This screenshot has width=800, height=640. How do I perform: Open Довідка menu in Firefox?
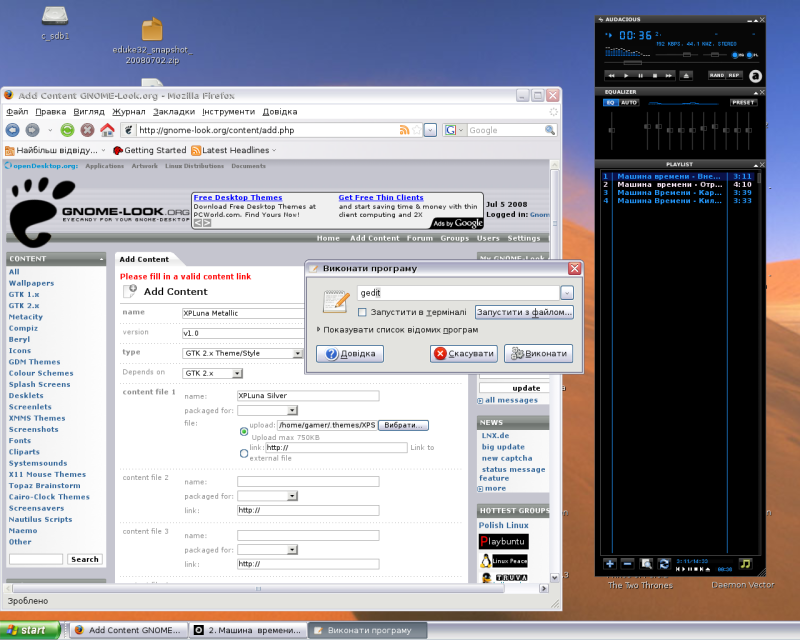click(280, 112)
